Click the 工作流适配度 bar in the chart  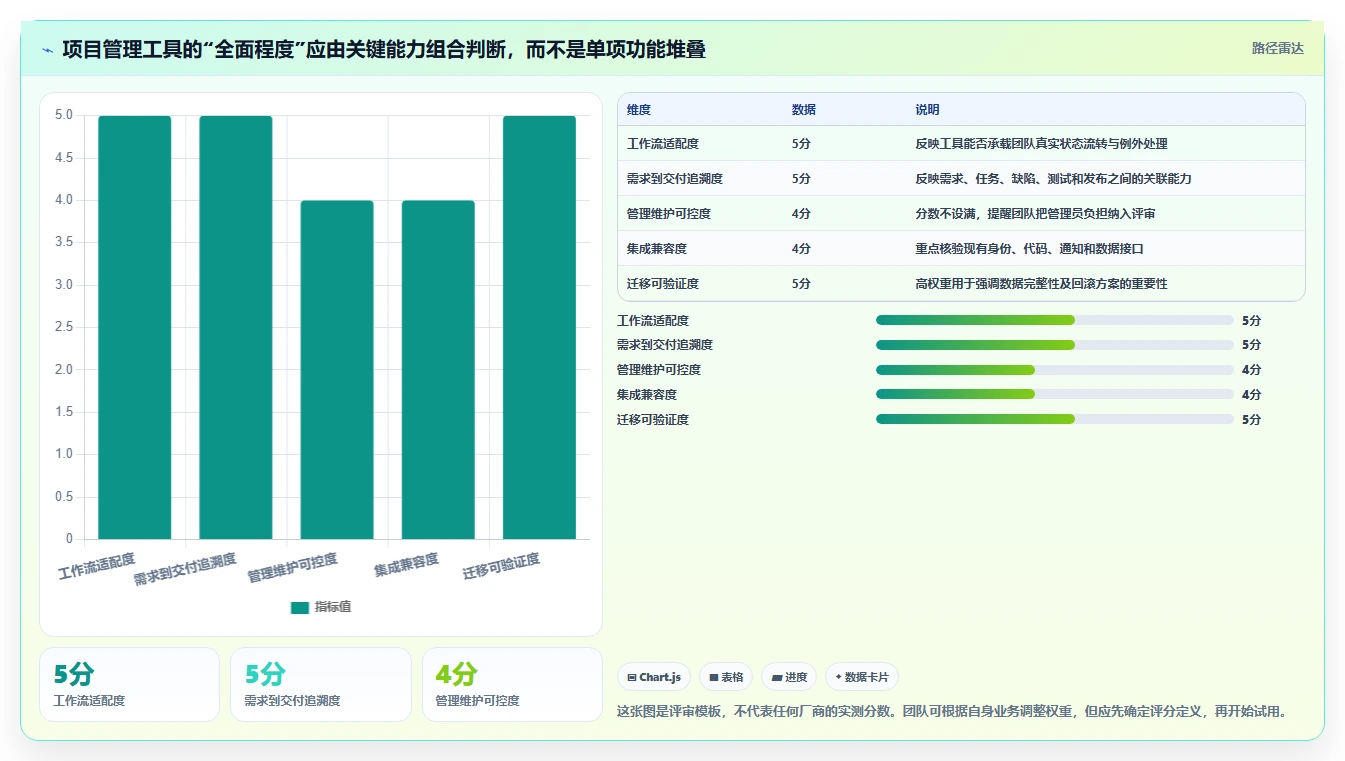(135, 327)
